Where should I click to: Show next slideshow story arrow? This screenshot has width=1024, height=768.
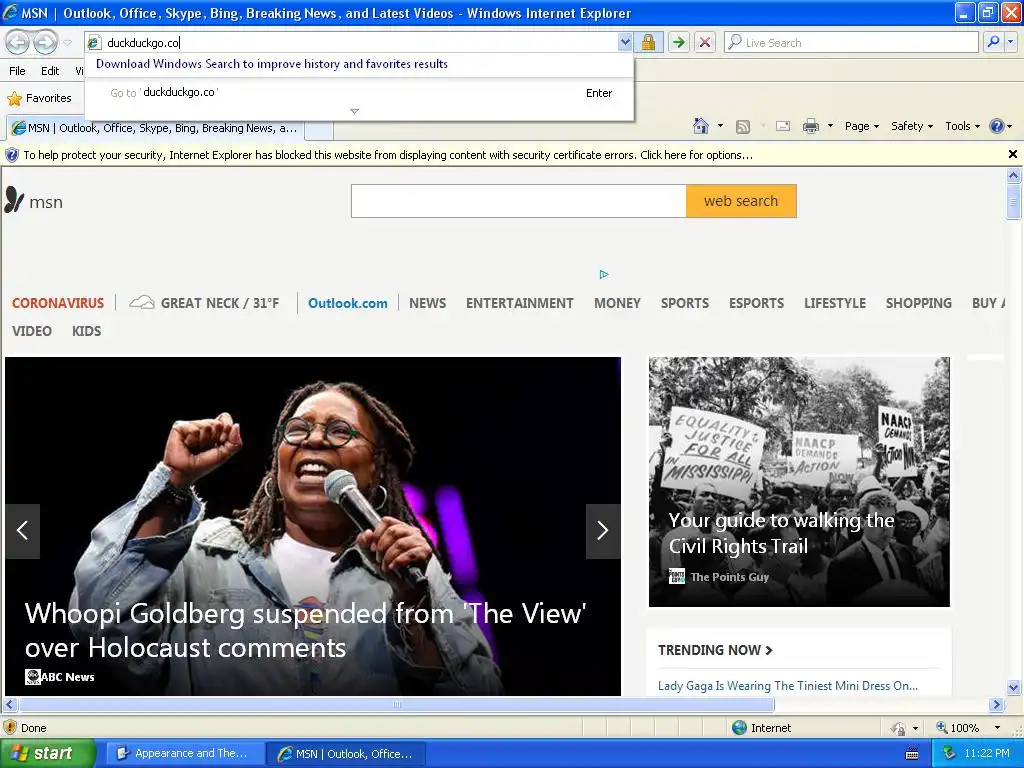(x=603, y=531)
